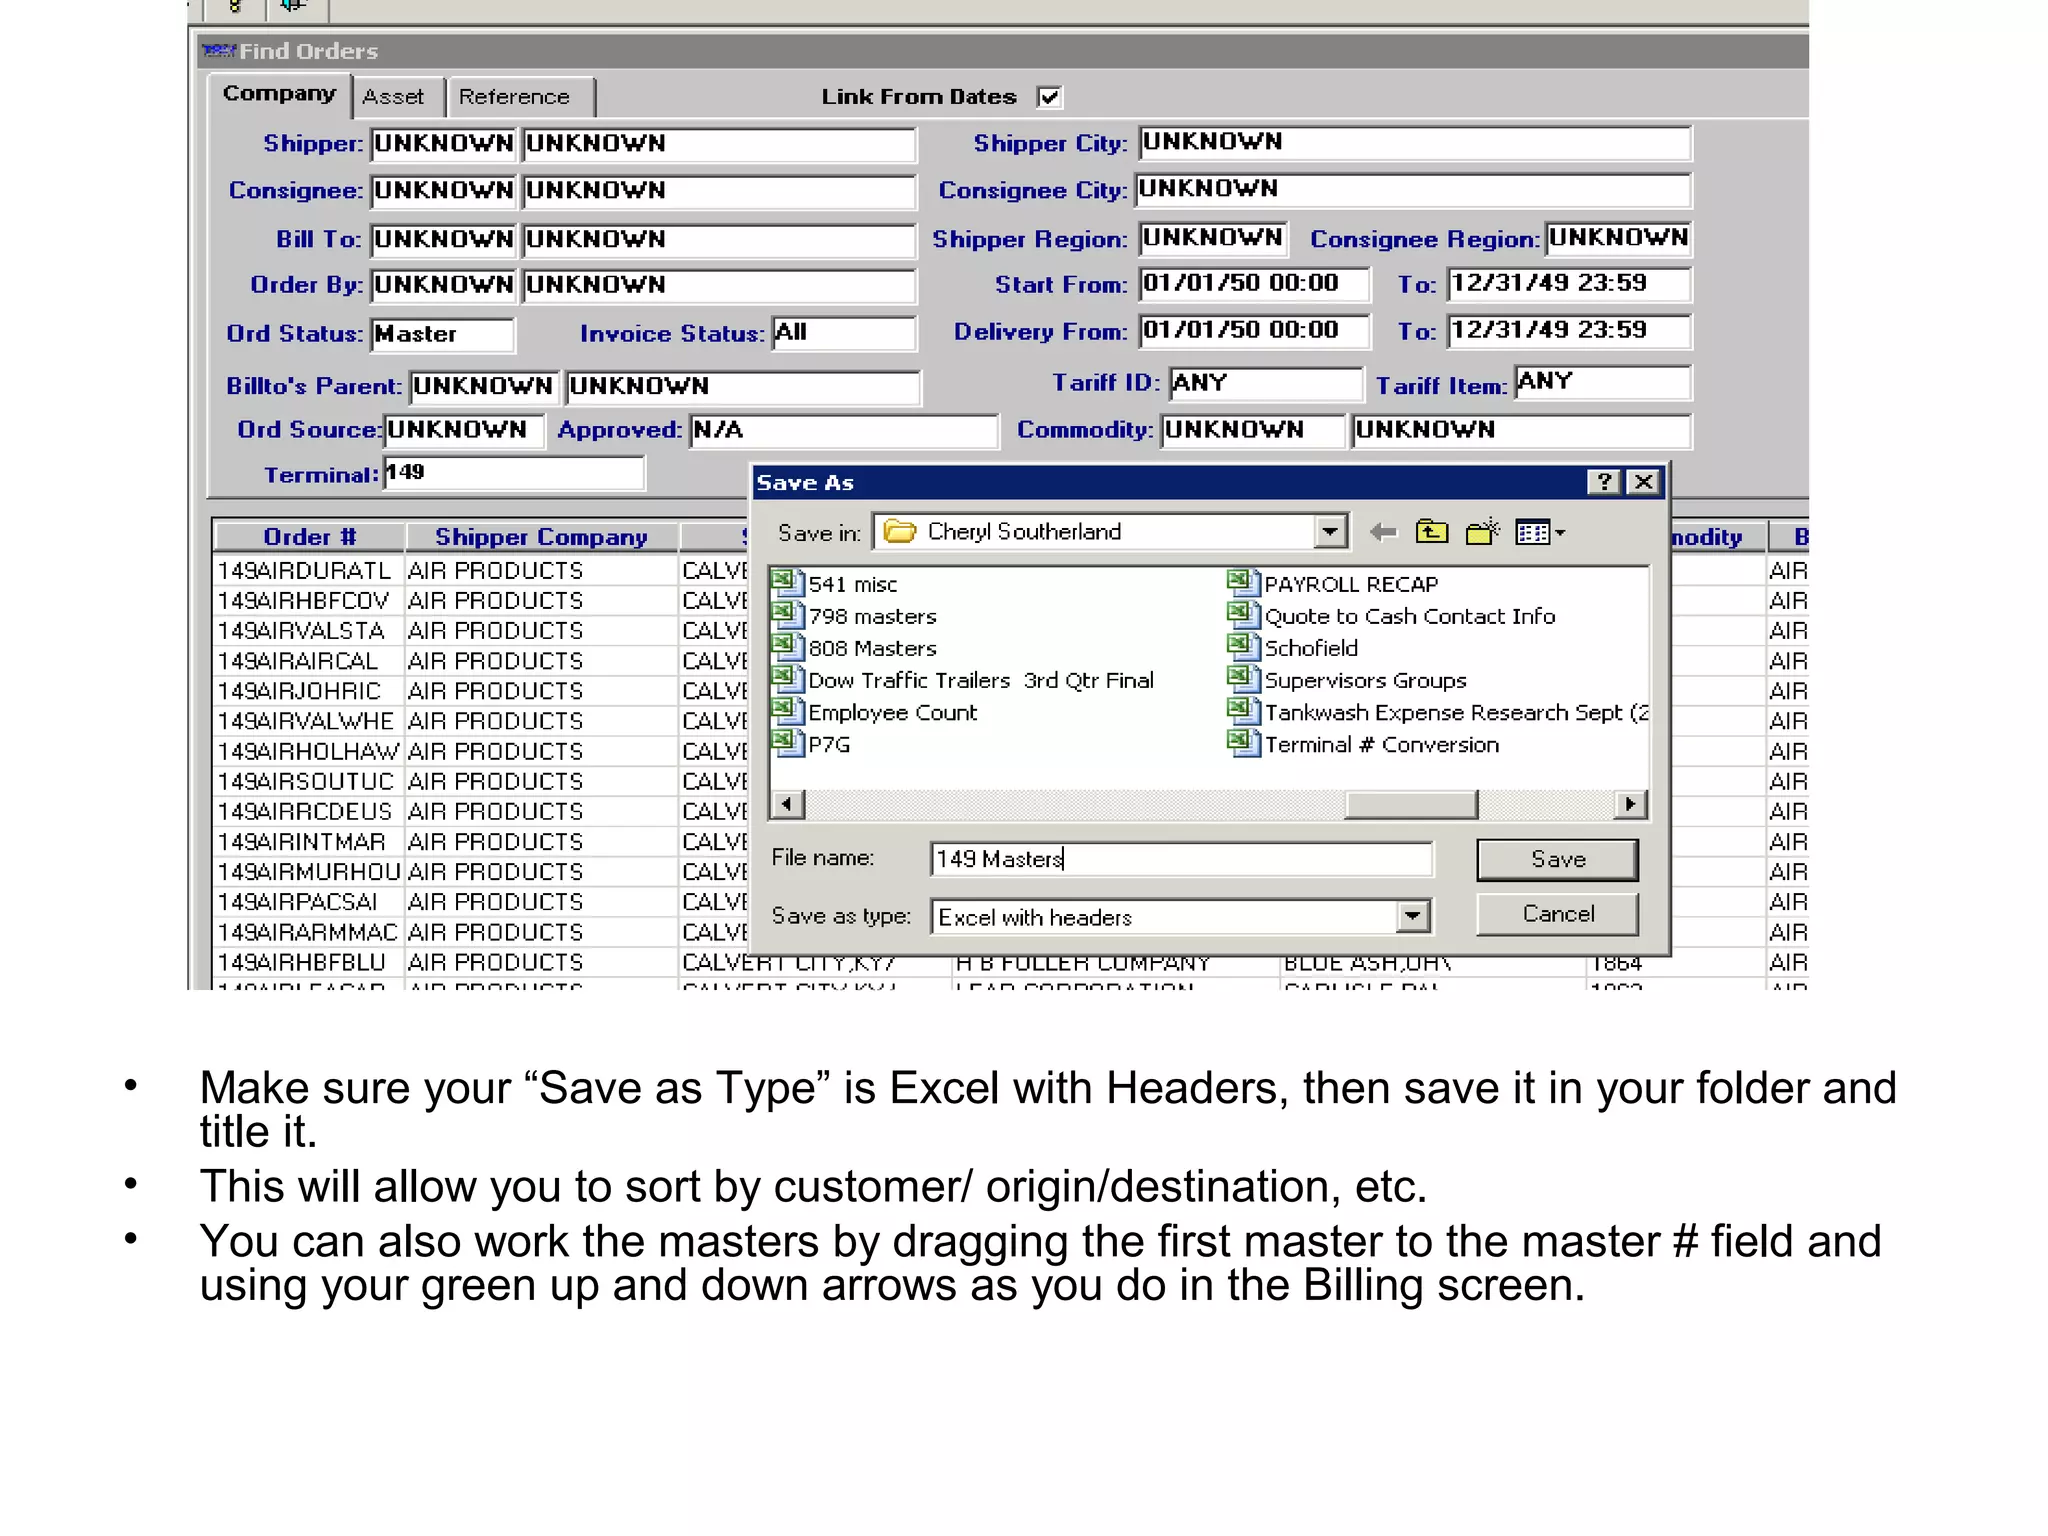Switch to the Asset tab

(x=393, y=97)
